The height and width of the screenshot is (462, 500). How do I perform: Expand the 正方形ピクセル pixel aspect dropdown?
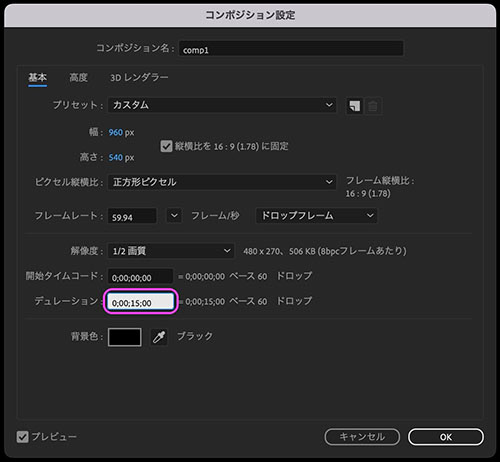point(222,182)
